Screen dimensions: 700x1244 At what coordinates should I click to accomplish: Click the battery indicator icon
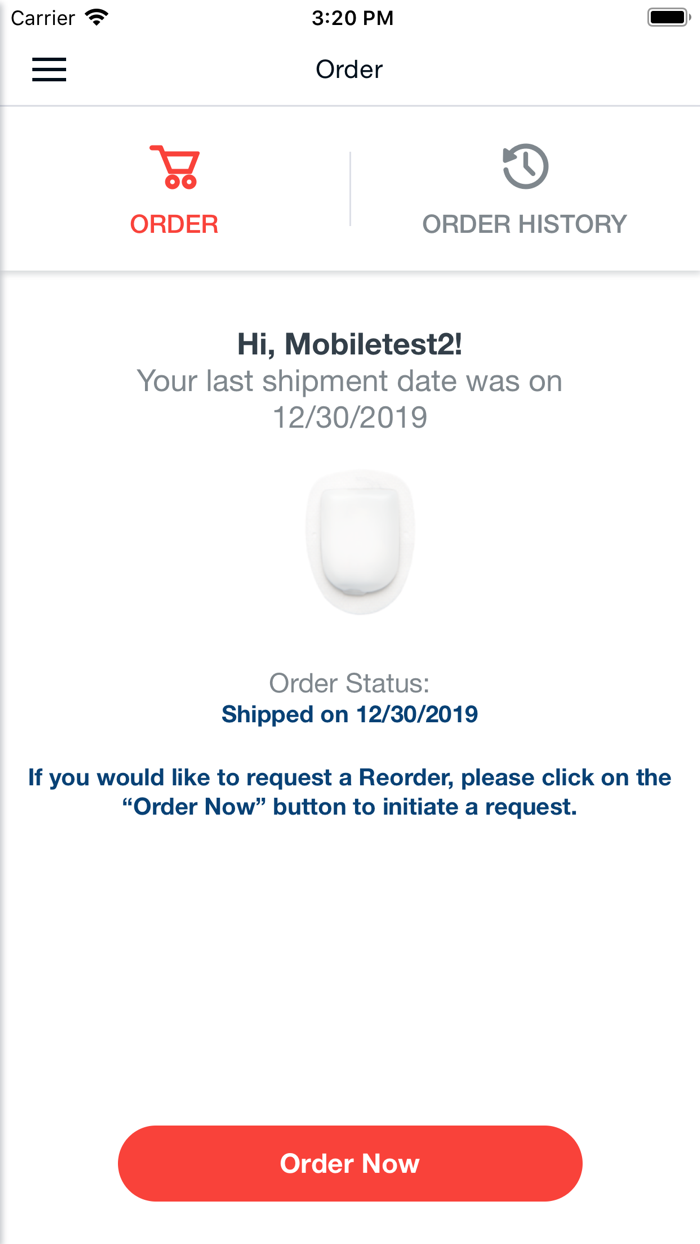coord(668,15)
